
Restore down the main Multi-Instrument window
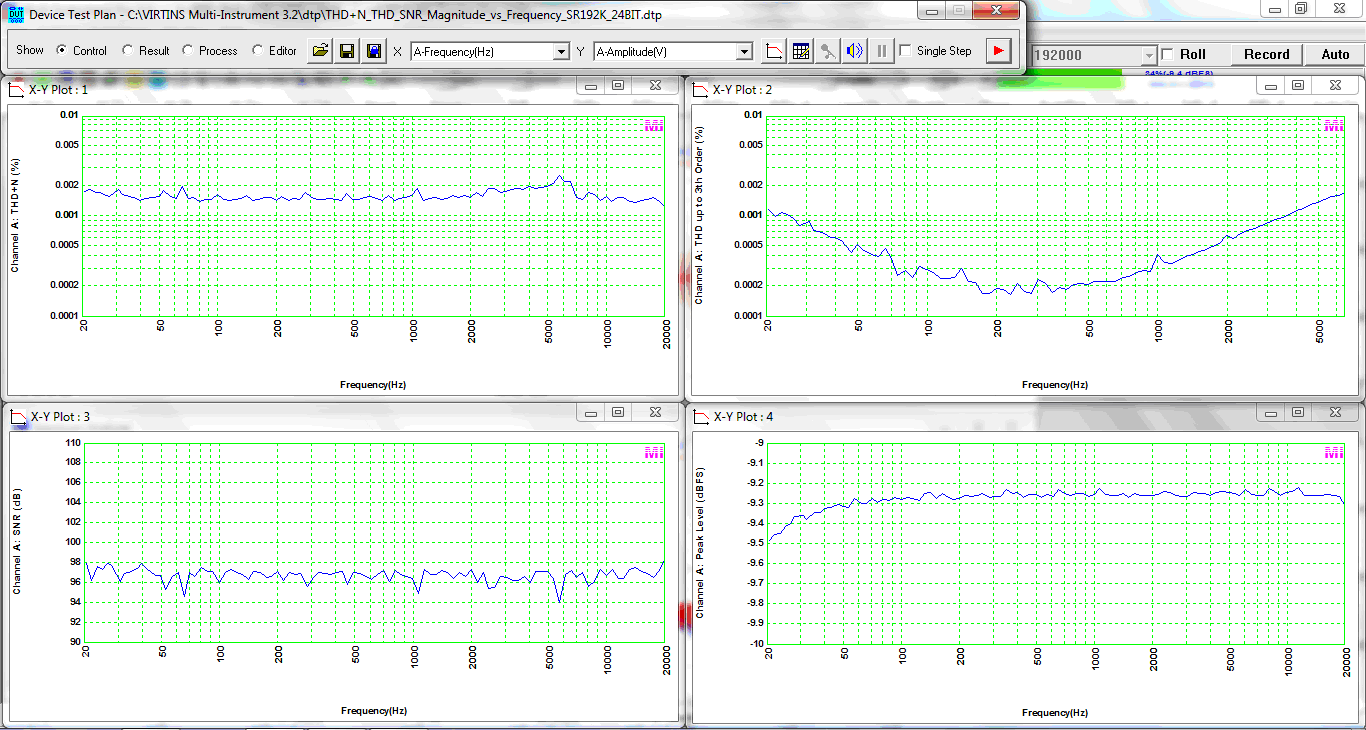pyautogui.click(x=1301, y=8)
